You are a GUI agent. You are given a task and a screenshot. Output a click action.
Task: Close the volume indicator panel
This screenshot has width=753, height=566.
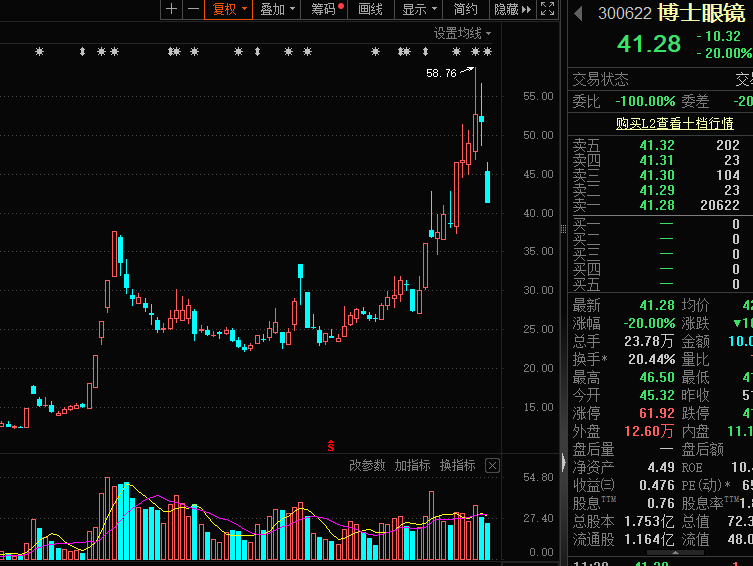(x=492, y=466)
